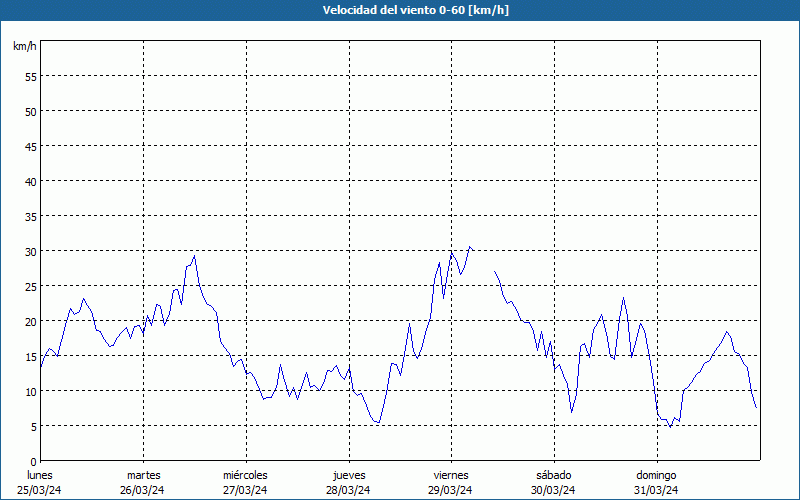Click the 15 label on the vertical axis
The image size is (800, 500).
point(31,356)
